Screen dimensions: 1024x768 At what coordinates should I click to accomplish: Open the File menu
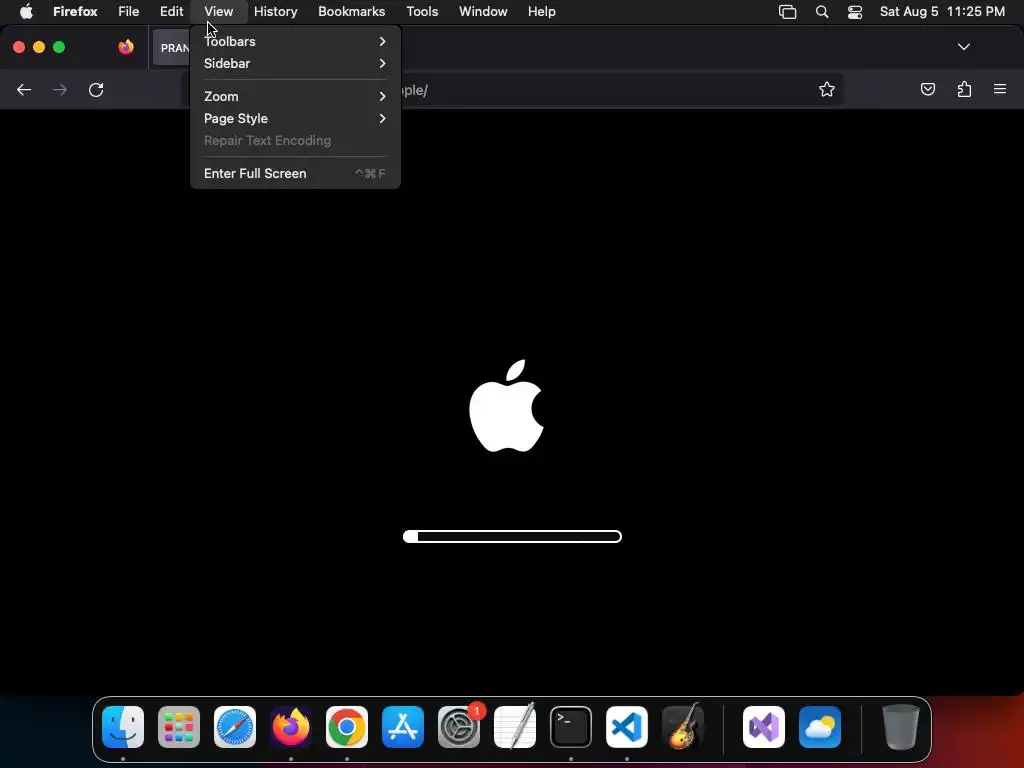[x=129, y=12]
